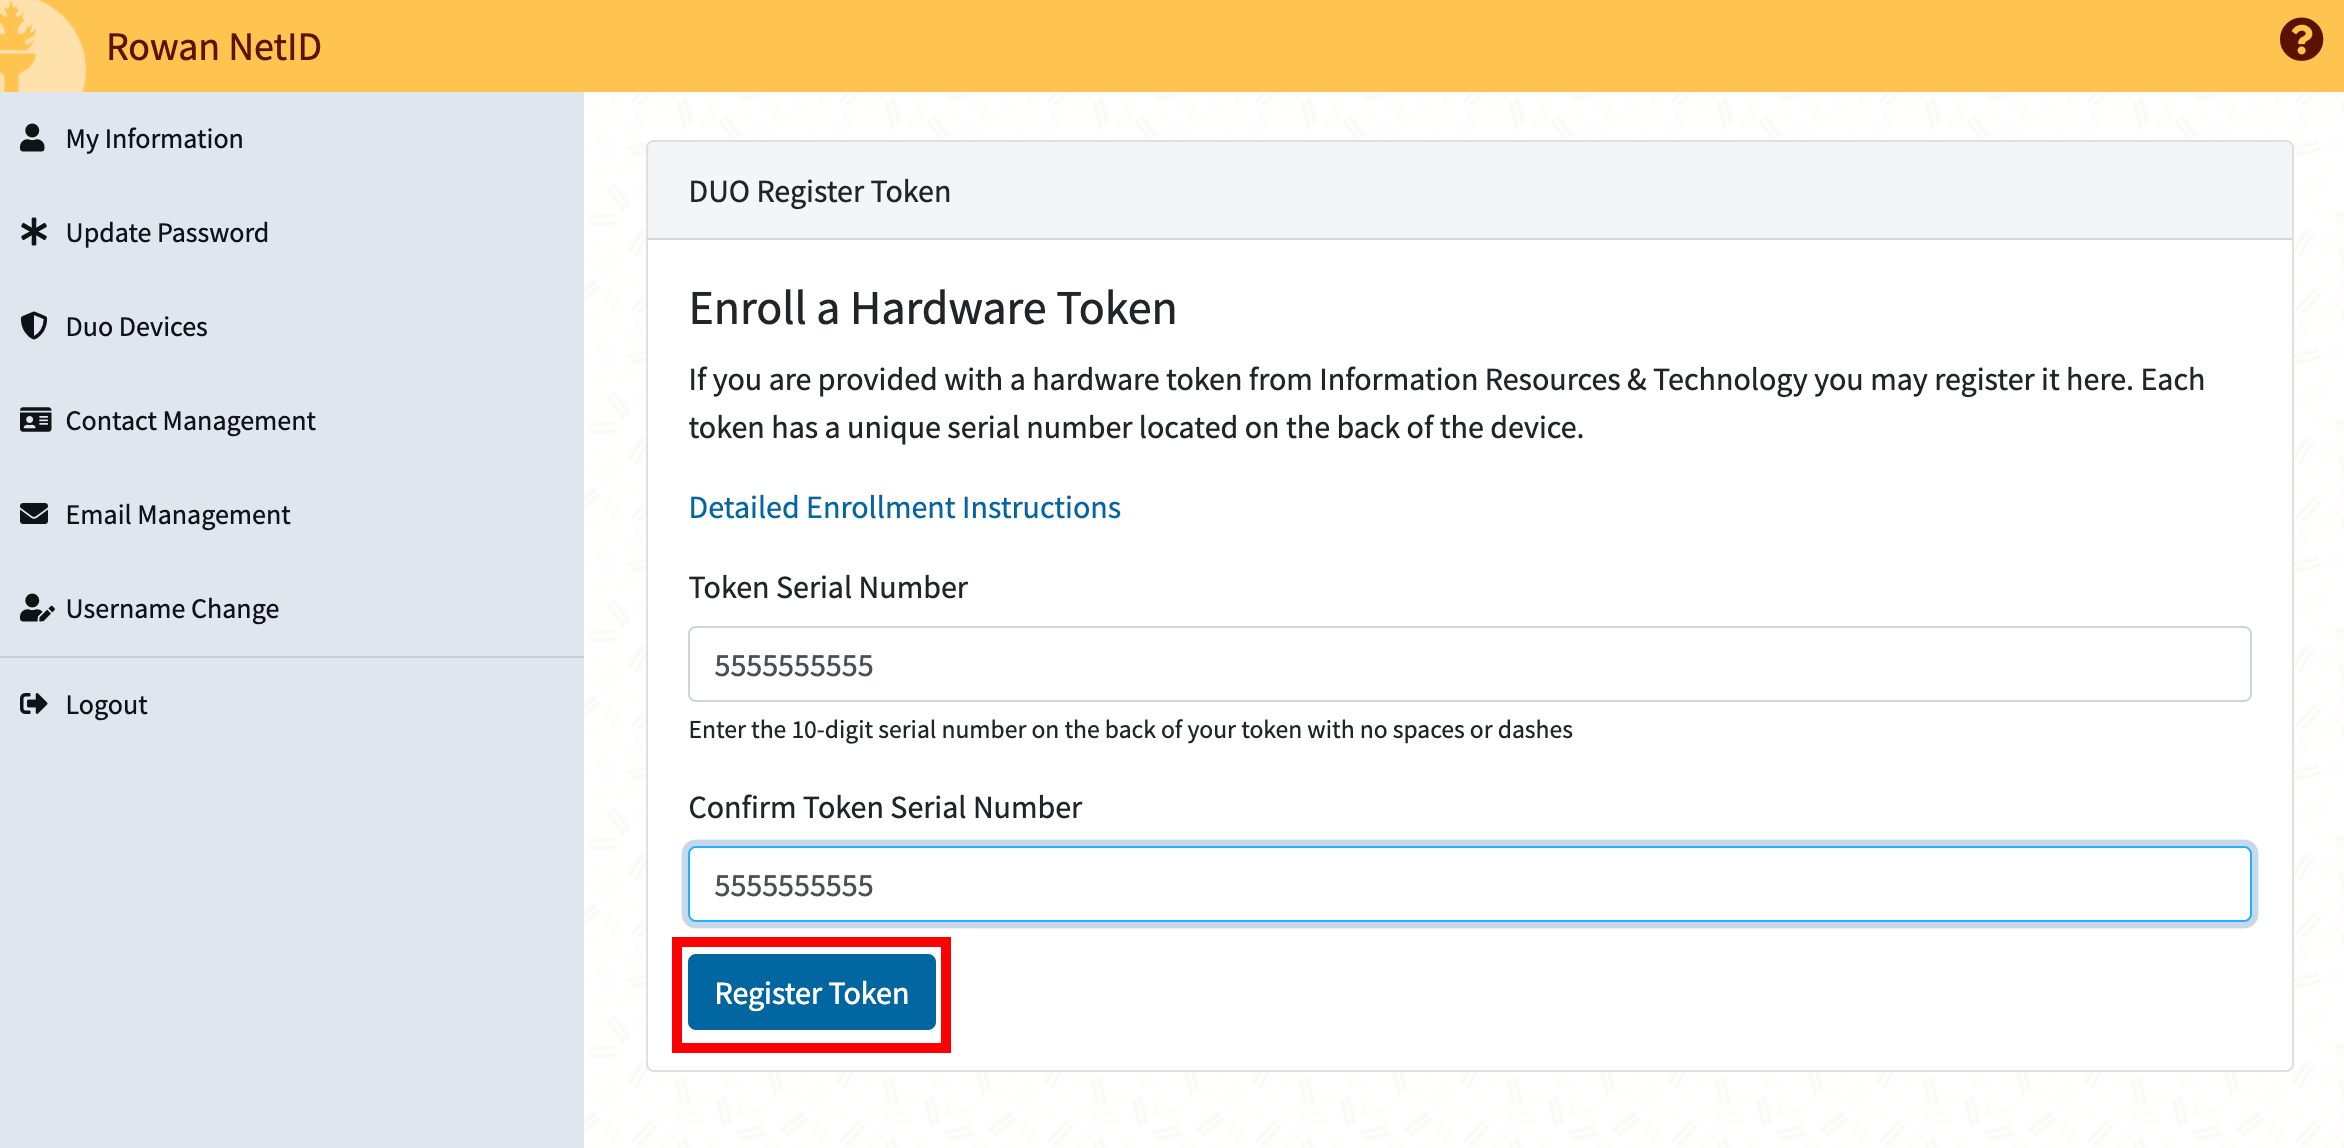
Task: Click the Logout arrow icon
Action: [34, 704]
